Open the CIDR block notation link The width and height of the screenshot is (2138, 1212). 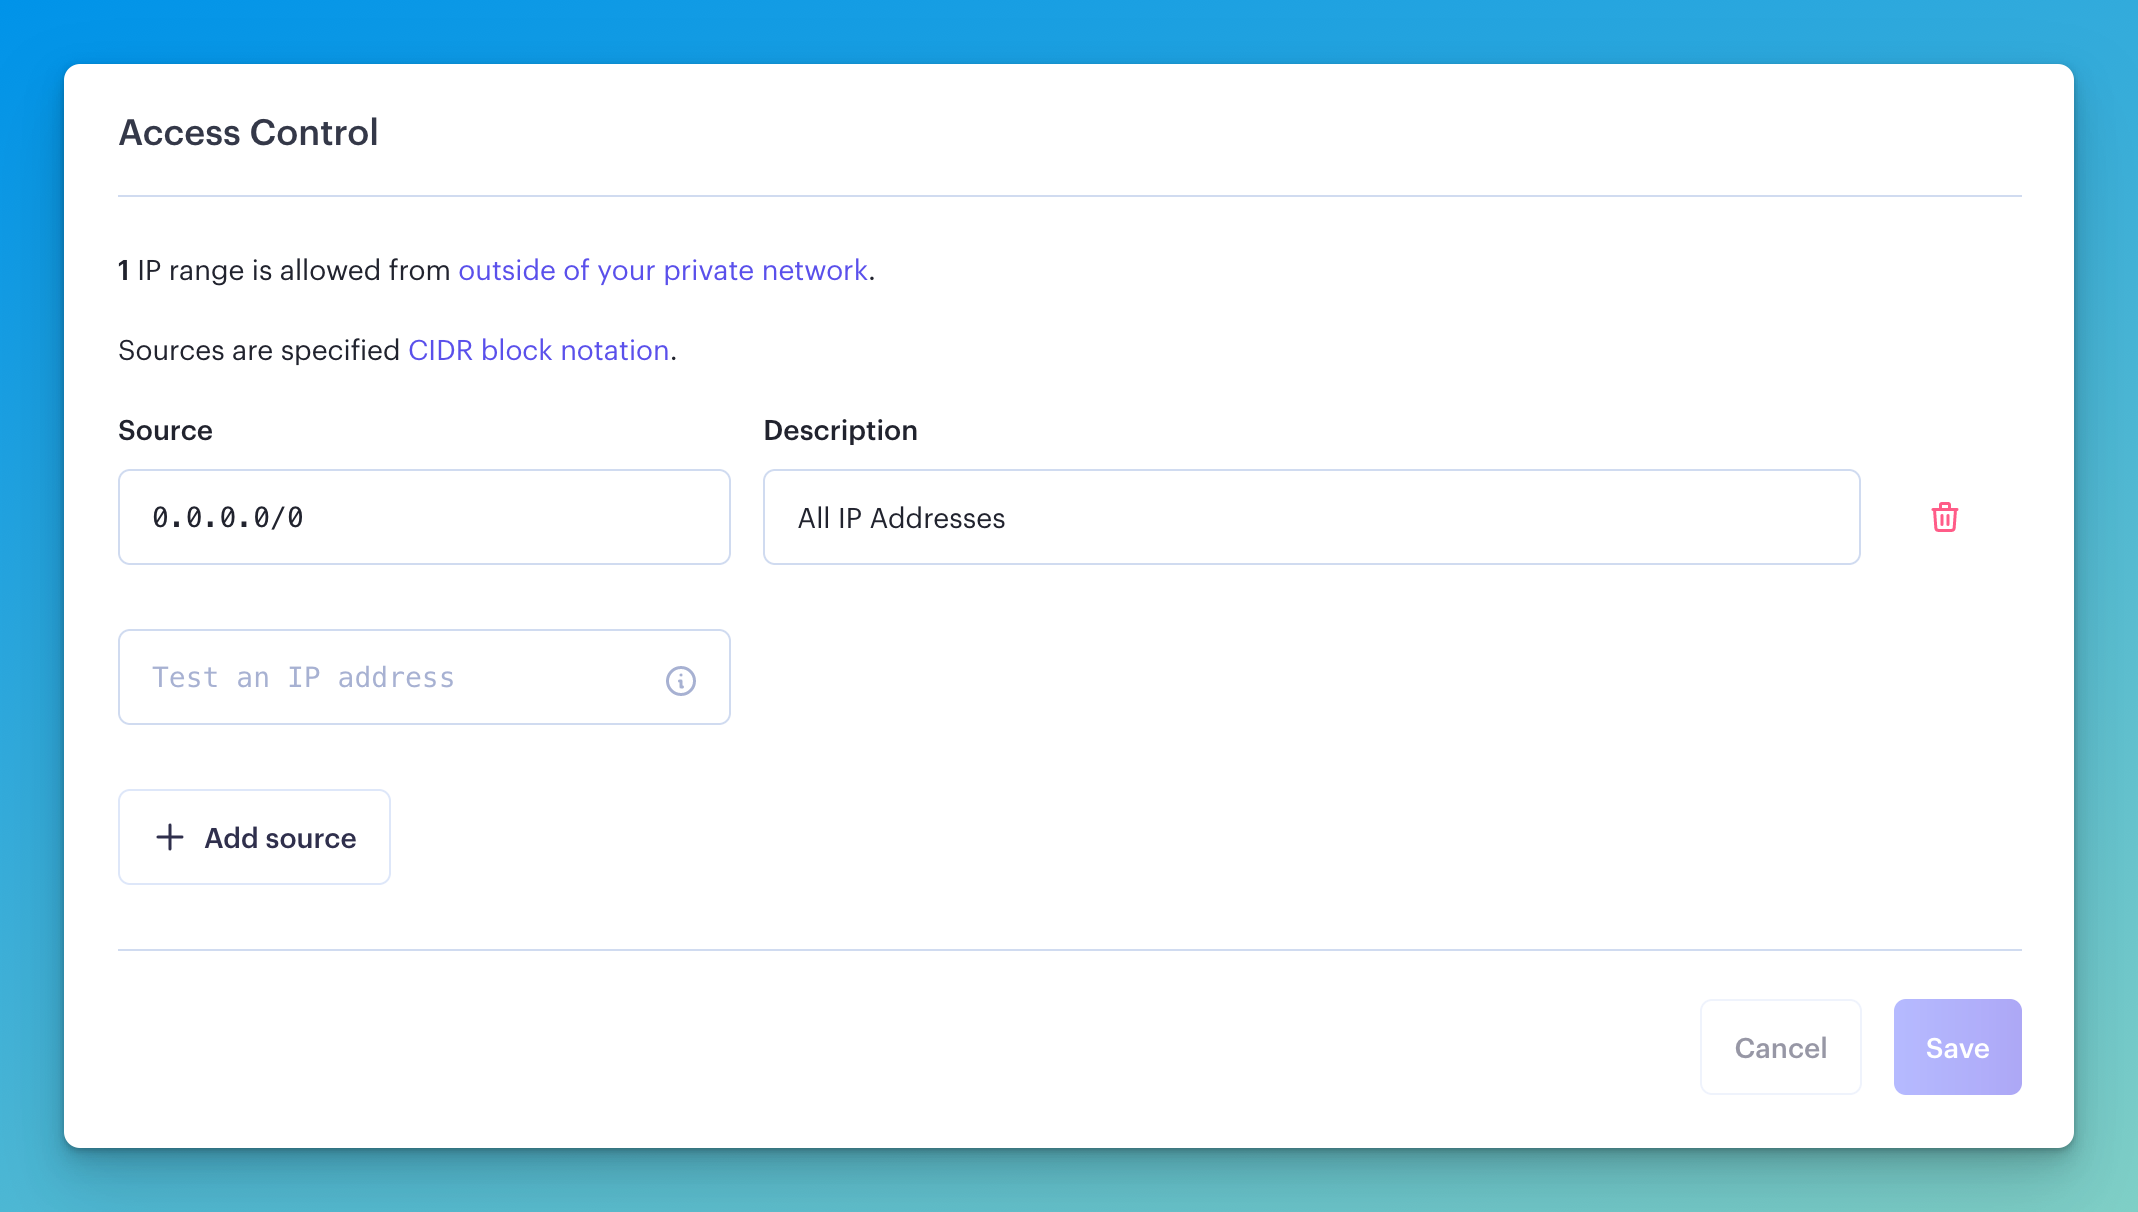pos(539,350)
